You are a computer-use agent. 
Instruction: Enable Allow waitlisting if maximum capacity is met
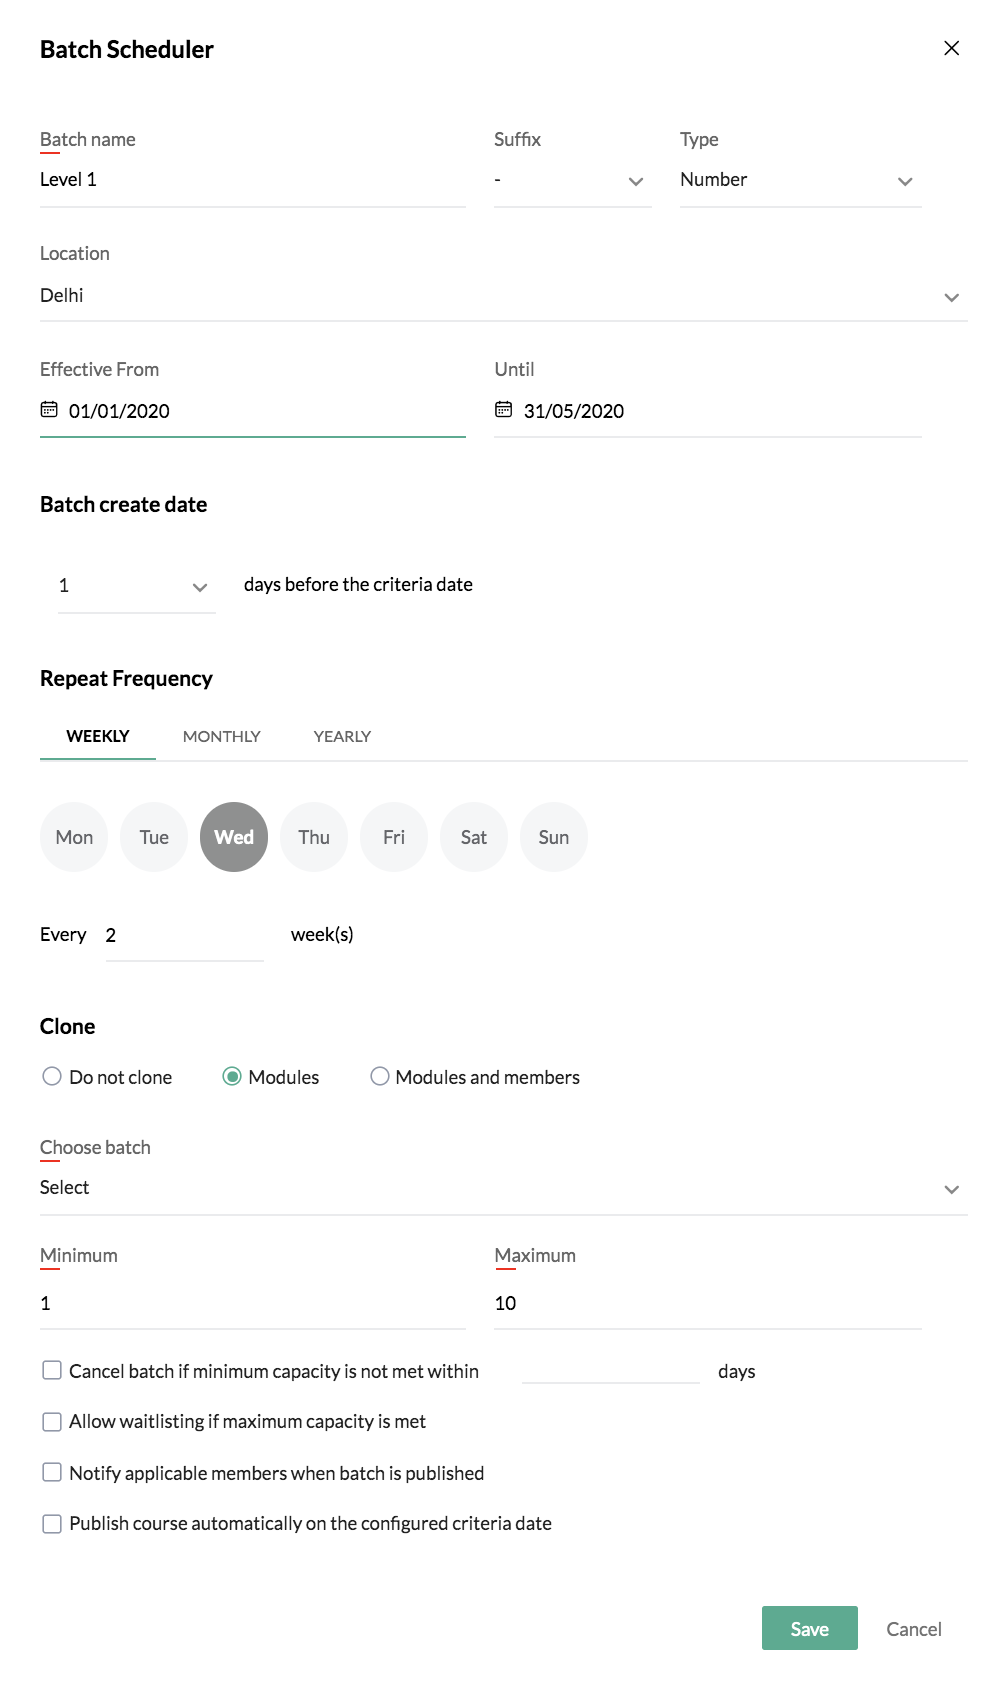click(52, 1421)
